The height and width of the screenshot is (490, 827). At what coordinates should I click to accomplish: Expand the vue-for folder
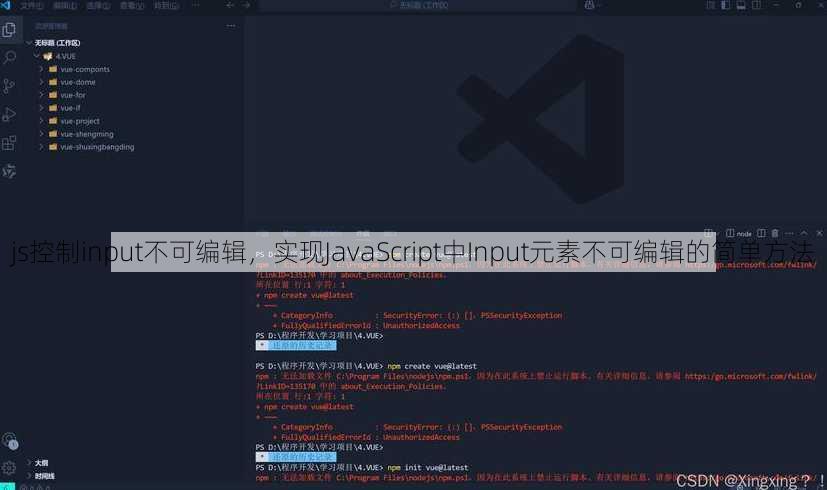click(x=41, y=95)
